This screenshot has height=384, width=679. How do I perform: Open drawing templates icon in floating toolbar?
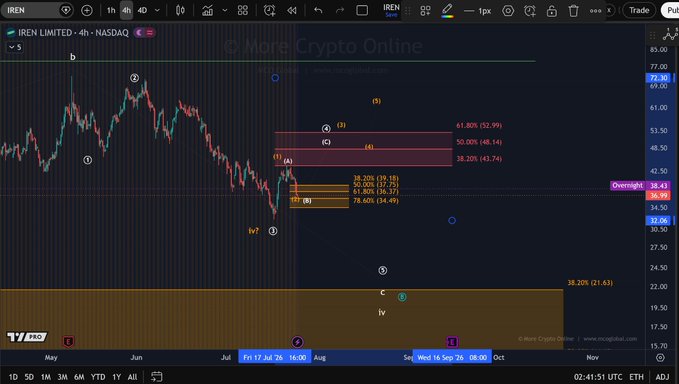pyautogui.click(x=426, y=11)
